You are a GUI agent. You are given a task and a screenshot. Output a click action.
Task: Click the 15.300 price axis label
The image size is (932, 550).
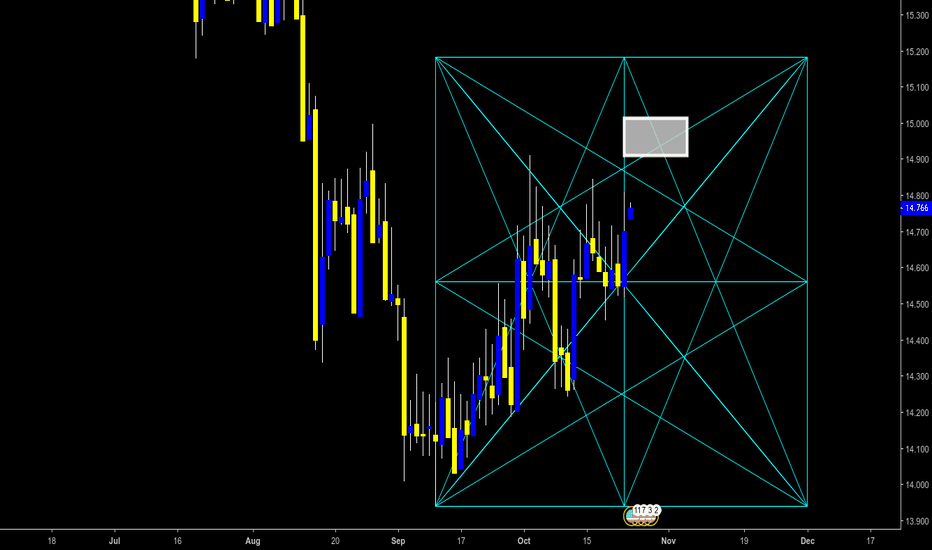click(x=917, y=15)
